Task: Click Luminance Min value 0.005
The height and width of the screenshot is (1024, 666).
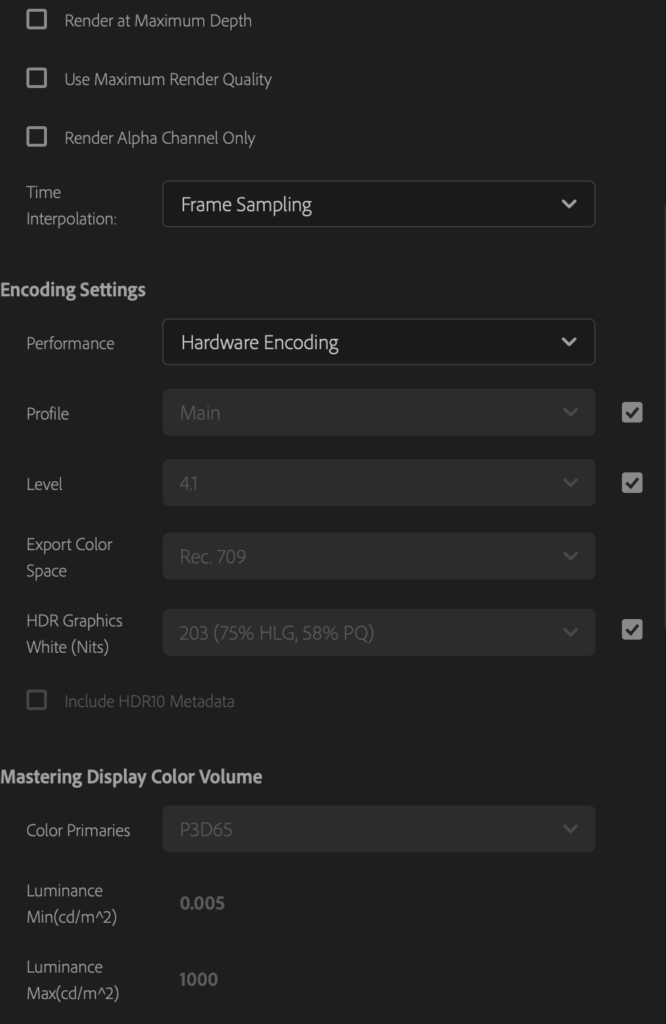Action: point(202,903)
